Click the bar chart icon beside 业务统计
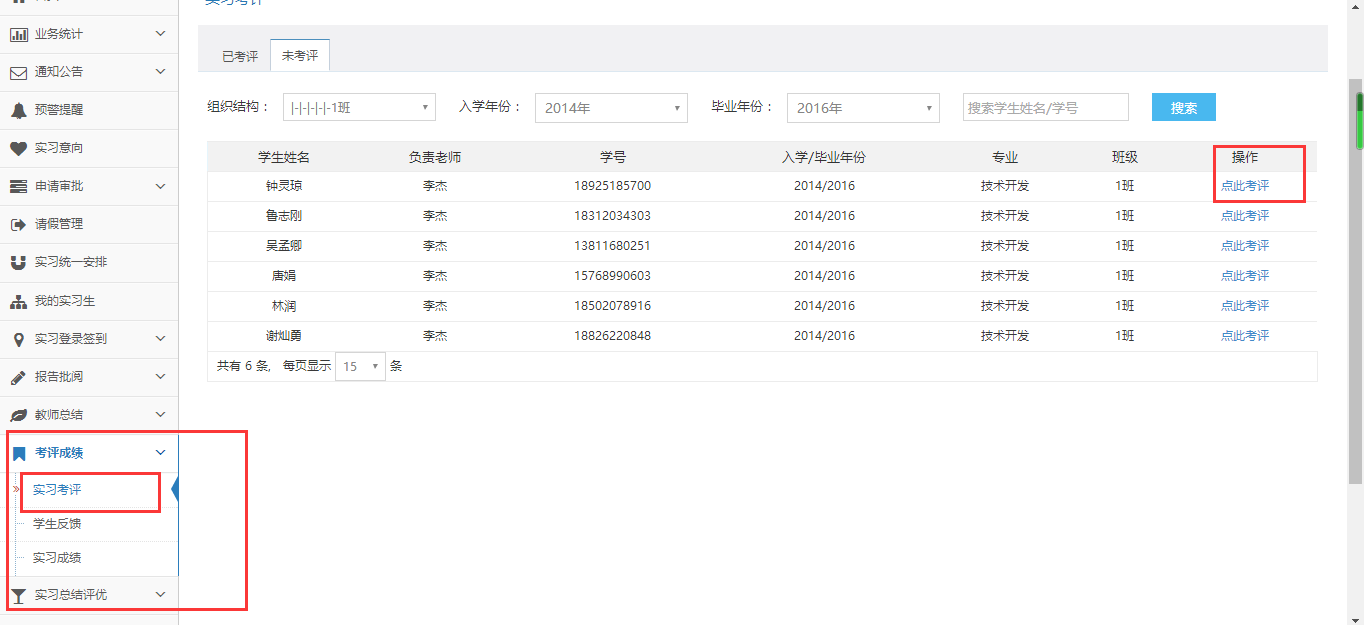Image resolution: width=1364 pixels, height=625 pixels. [x=18, y=34]
